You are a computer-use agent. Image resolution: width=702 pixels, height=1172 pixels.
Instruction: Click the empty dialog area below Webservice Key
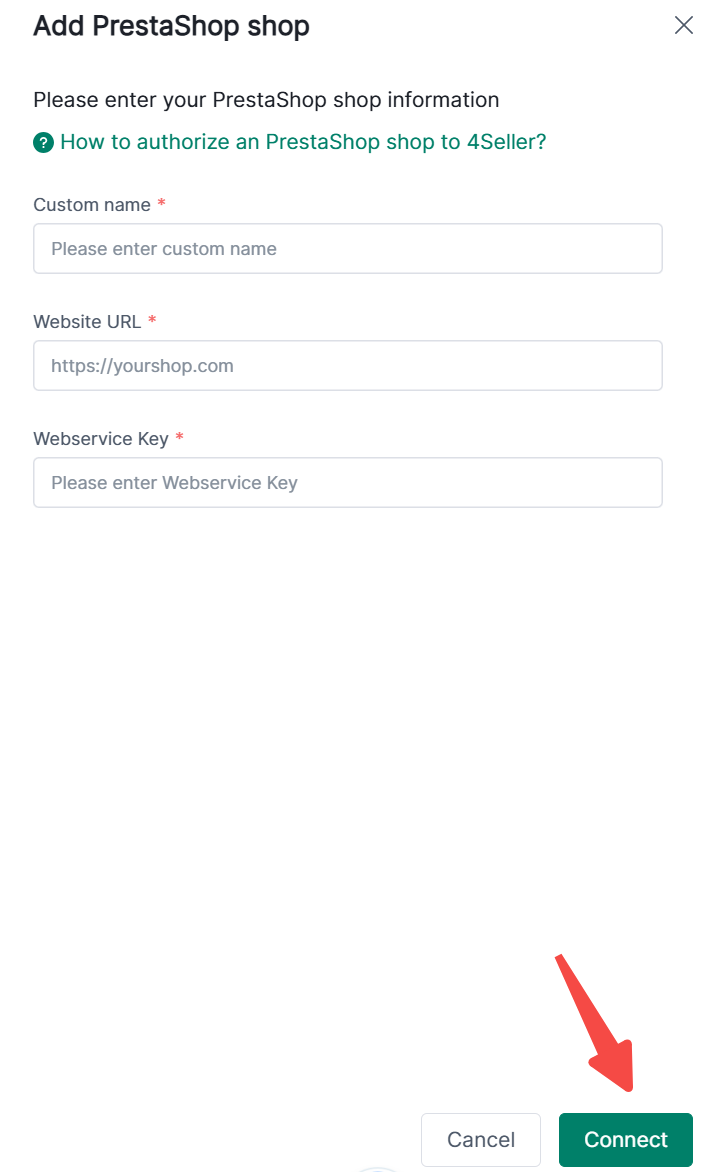347,720
